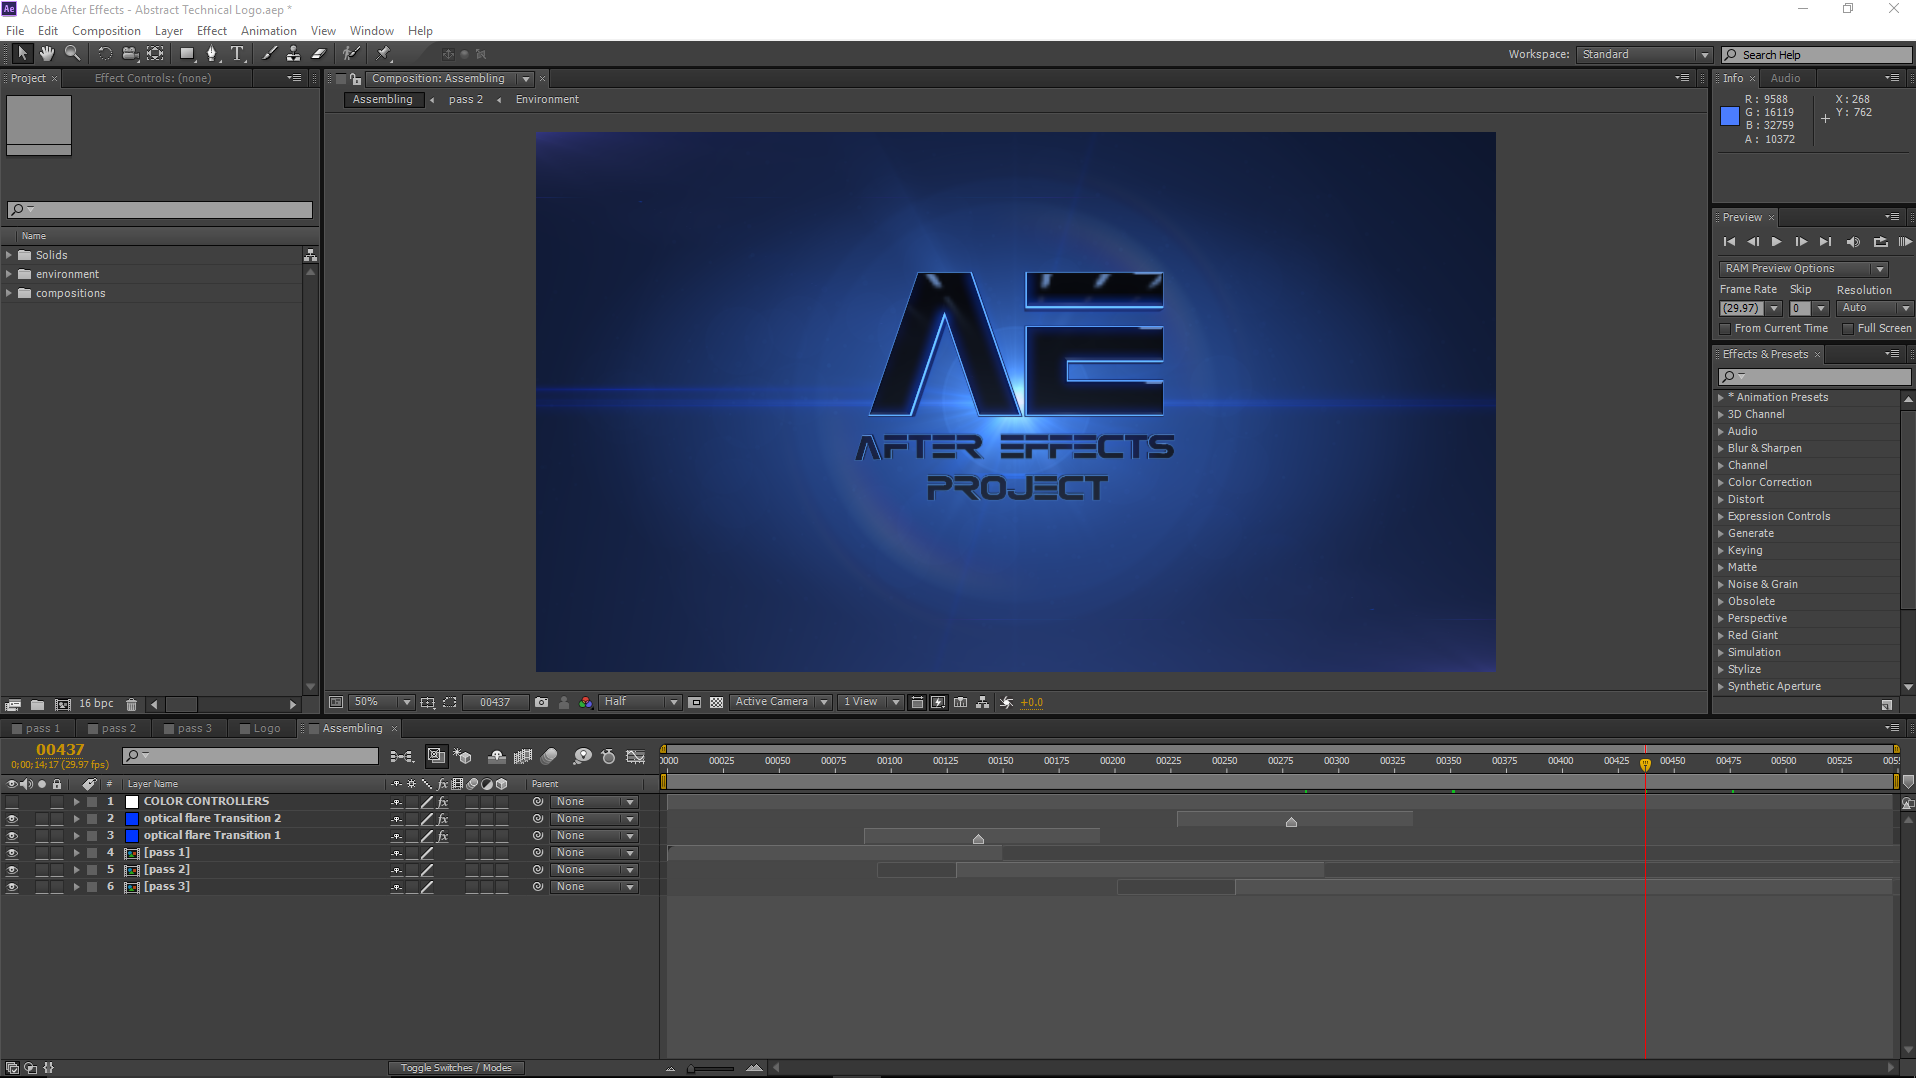Viewport: 1916px width, 1078px height.
Task: Select the Brush tool
Action: (x=269, y=54)
